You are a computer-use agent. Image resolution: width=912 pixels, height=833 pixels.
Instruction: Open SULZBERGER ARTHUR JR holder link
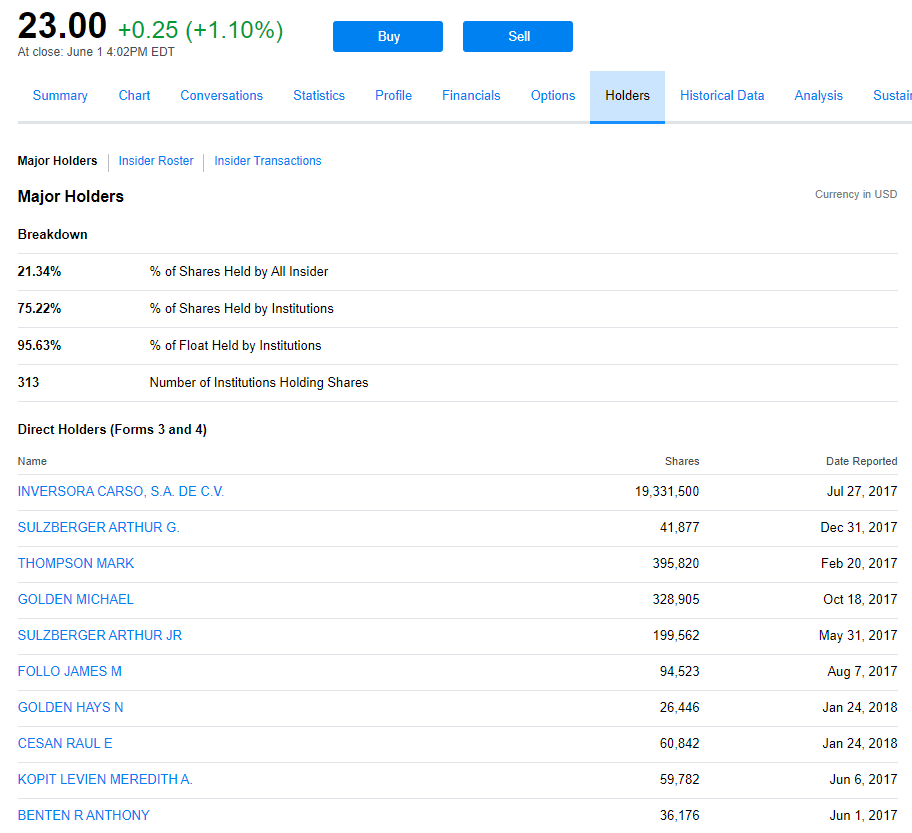point(100,636)
